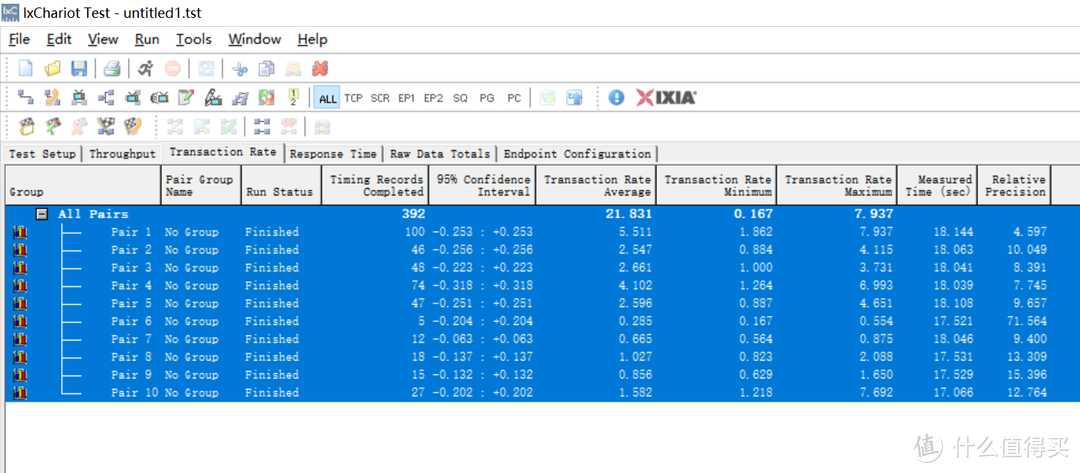The width and height of the screenshot is (1080, 473).
Task: Click the Print icon in the toolbar
Action: pos(113,69)
